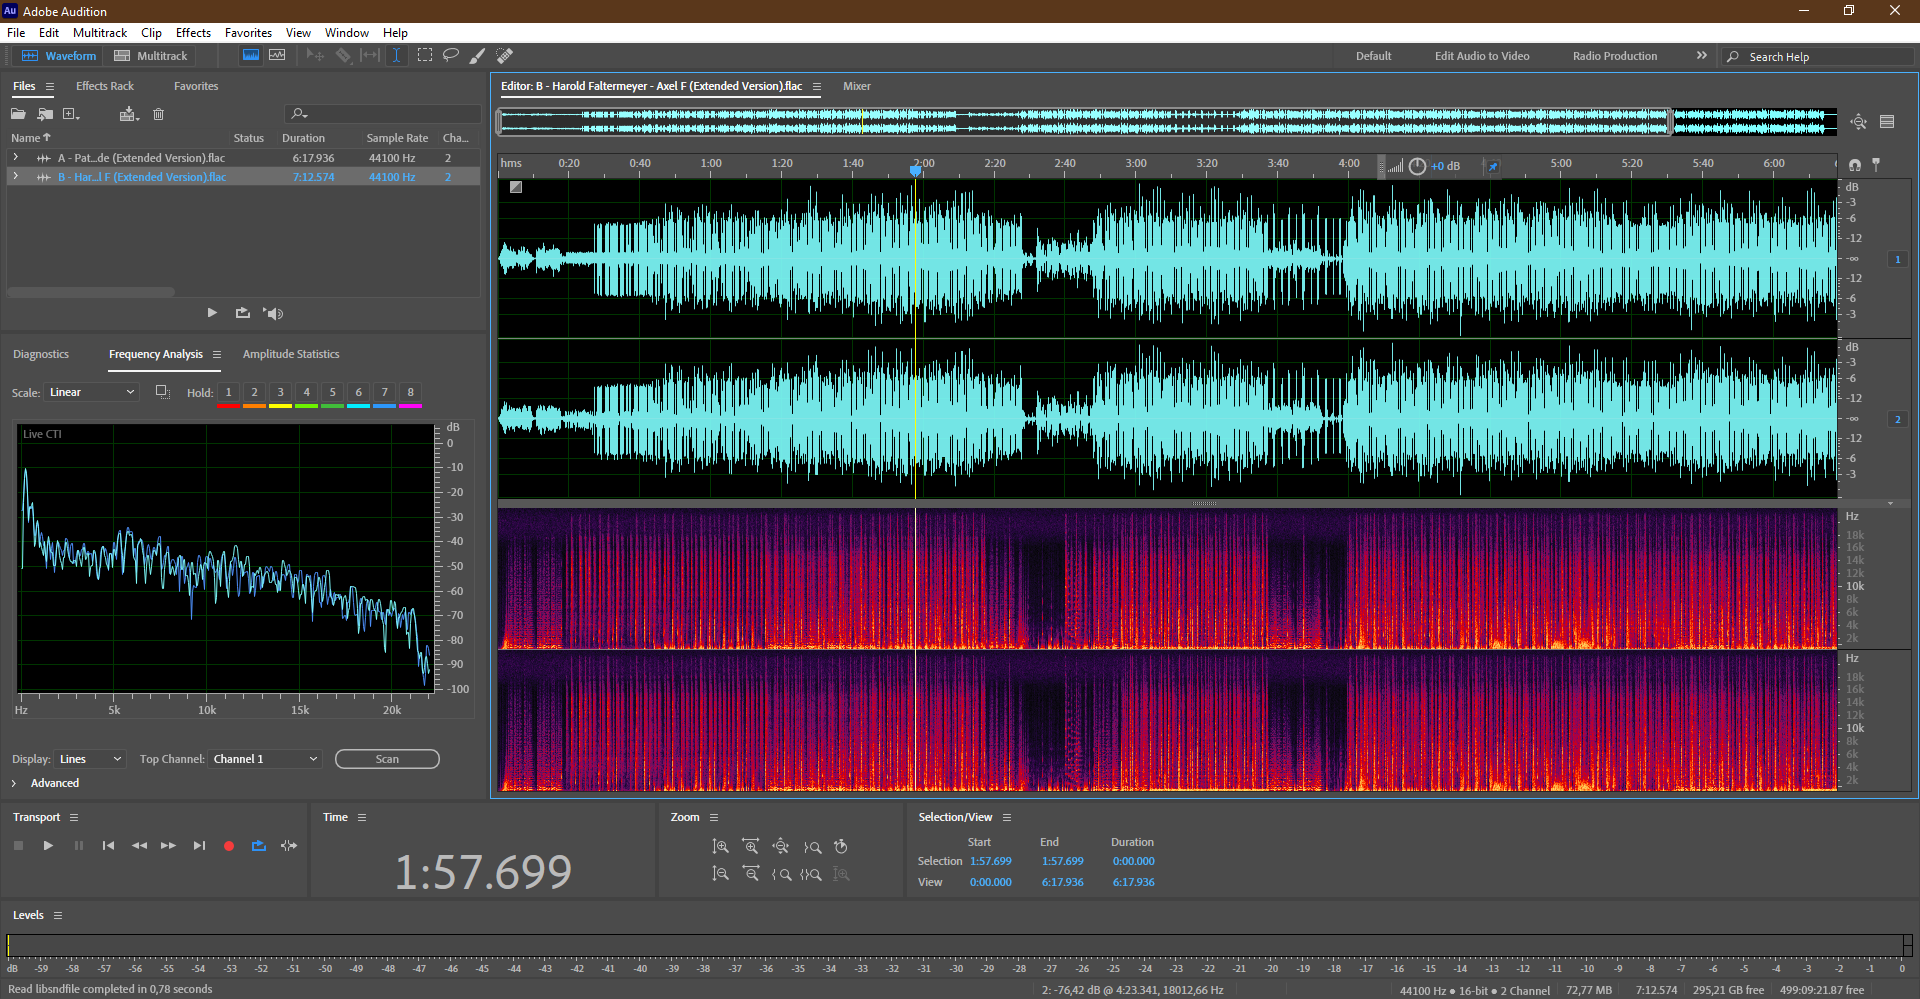Select the Spot Healing Brush tool
Image resolution: width=1920 pixels, height=999 pixels.
pyautogui.click(x=505, y=55)
